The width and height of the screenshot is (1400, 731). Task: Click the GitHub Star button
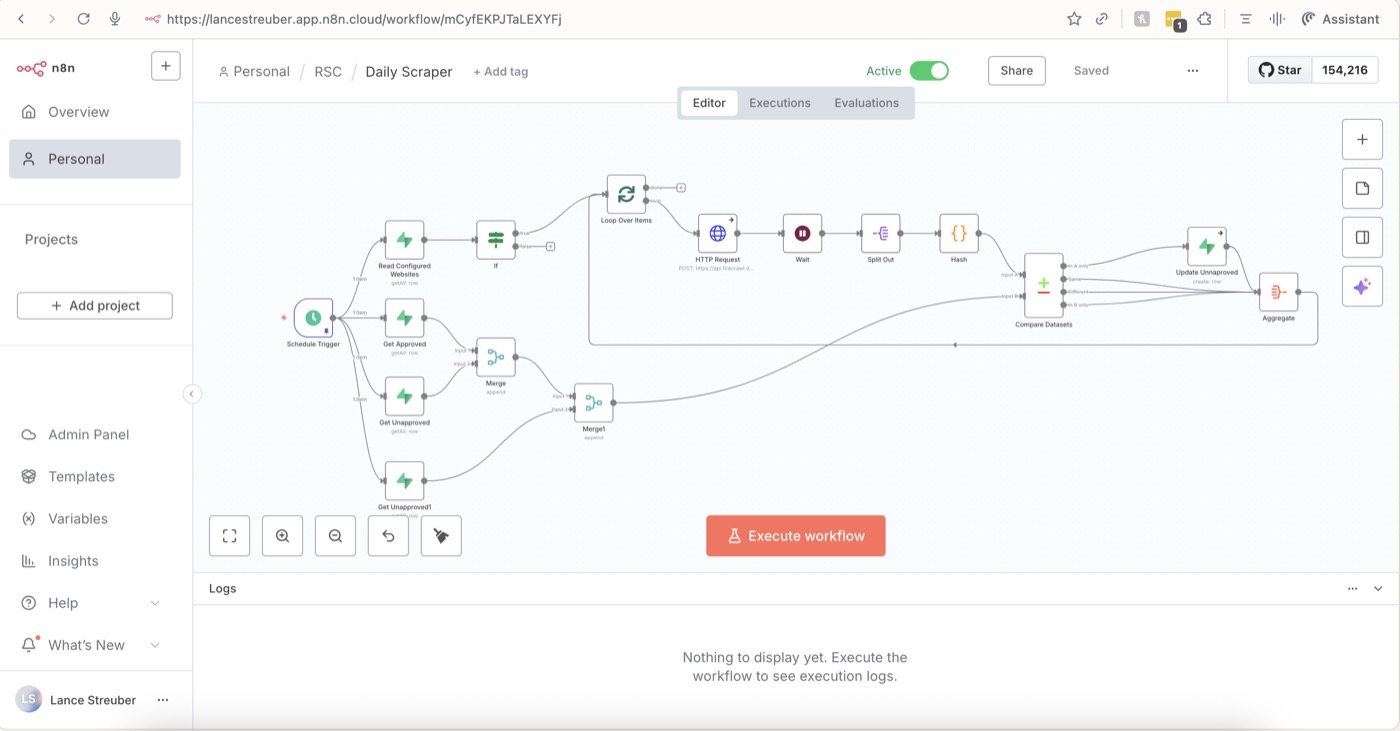[x=1280, y=70]
